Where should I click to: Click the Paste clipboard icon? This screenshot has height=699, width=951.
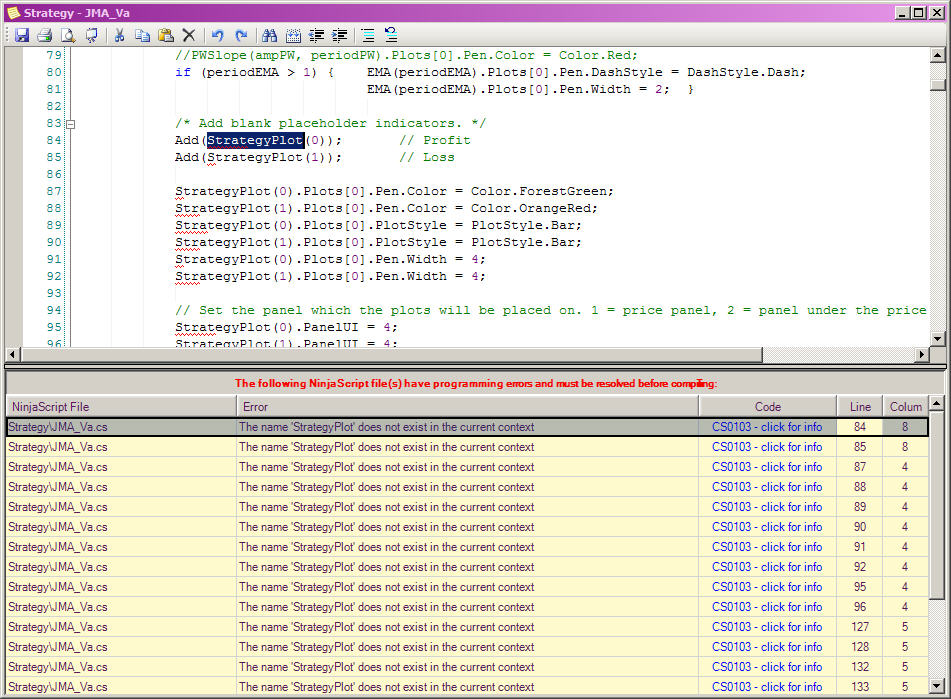coord(166,35)
